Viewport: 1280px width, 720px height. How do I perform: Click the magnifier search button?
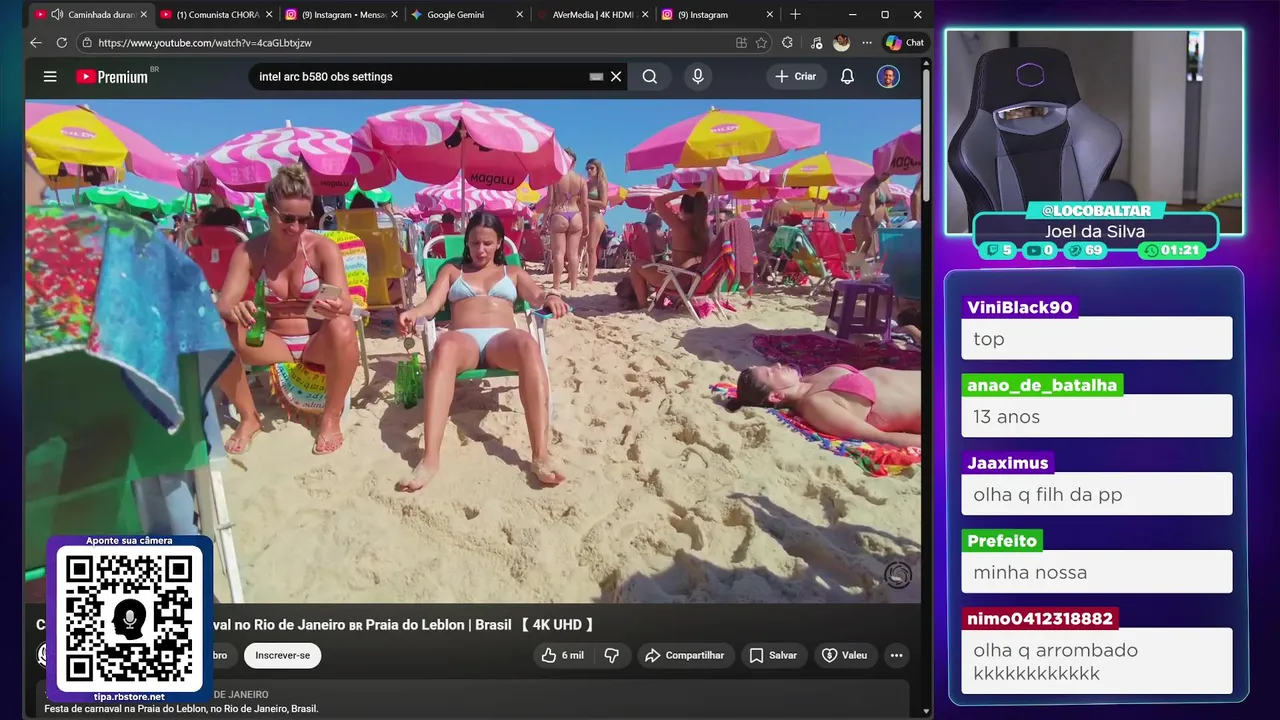coord(650,76)
